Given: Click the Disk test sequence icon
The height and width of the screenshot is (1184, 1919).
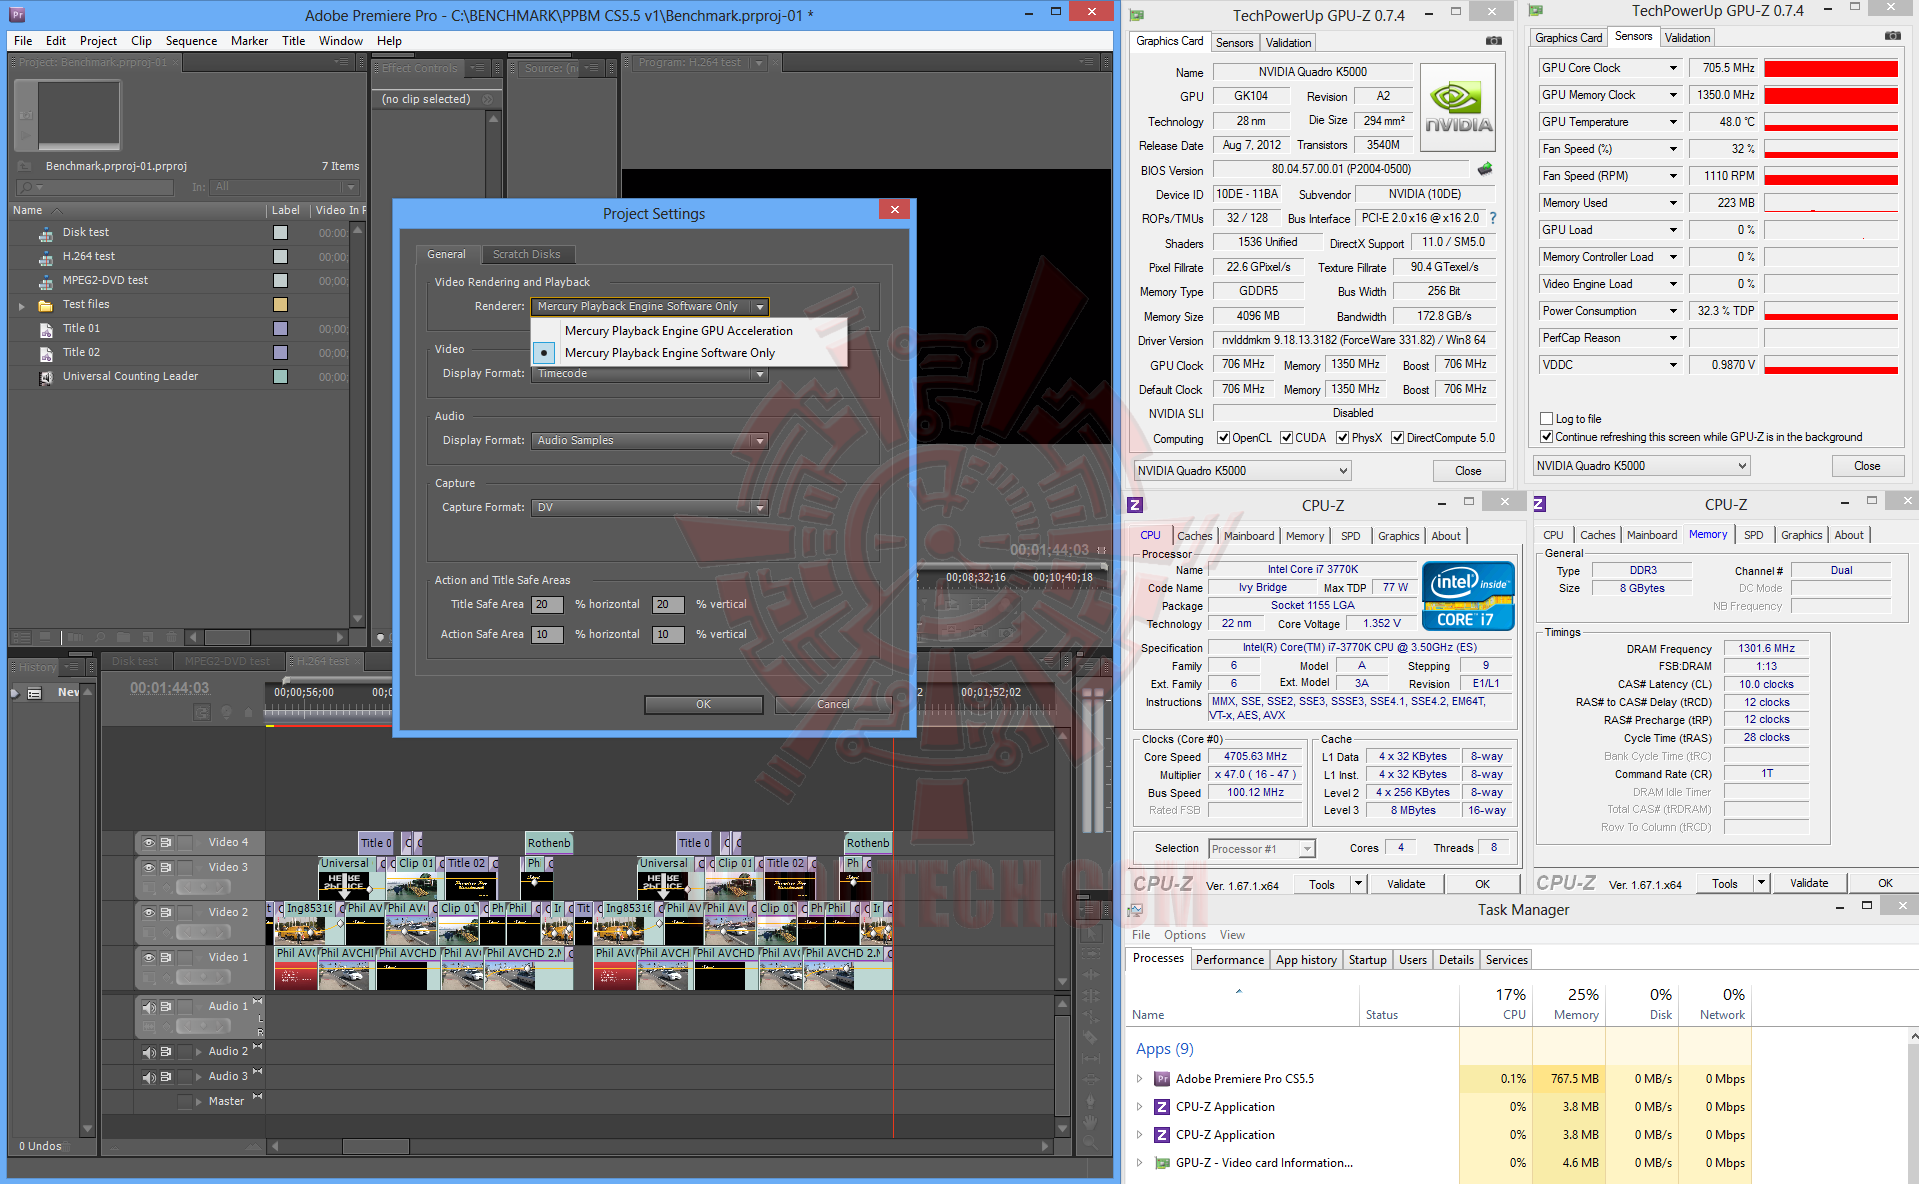Looking at the screenshot, I should point(46,233).
